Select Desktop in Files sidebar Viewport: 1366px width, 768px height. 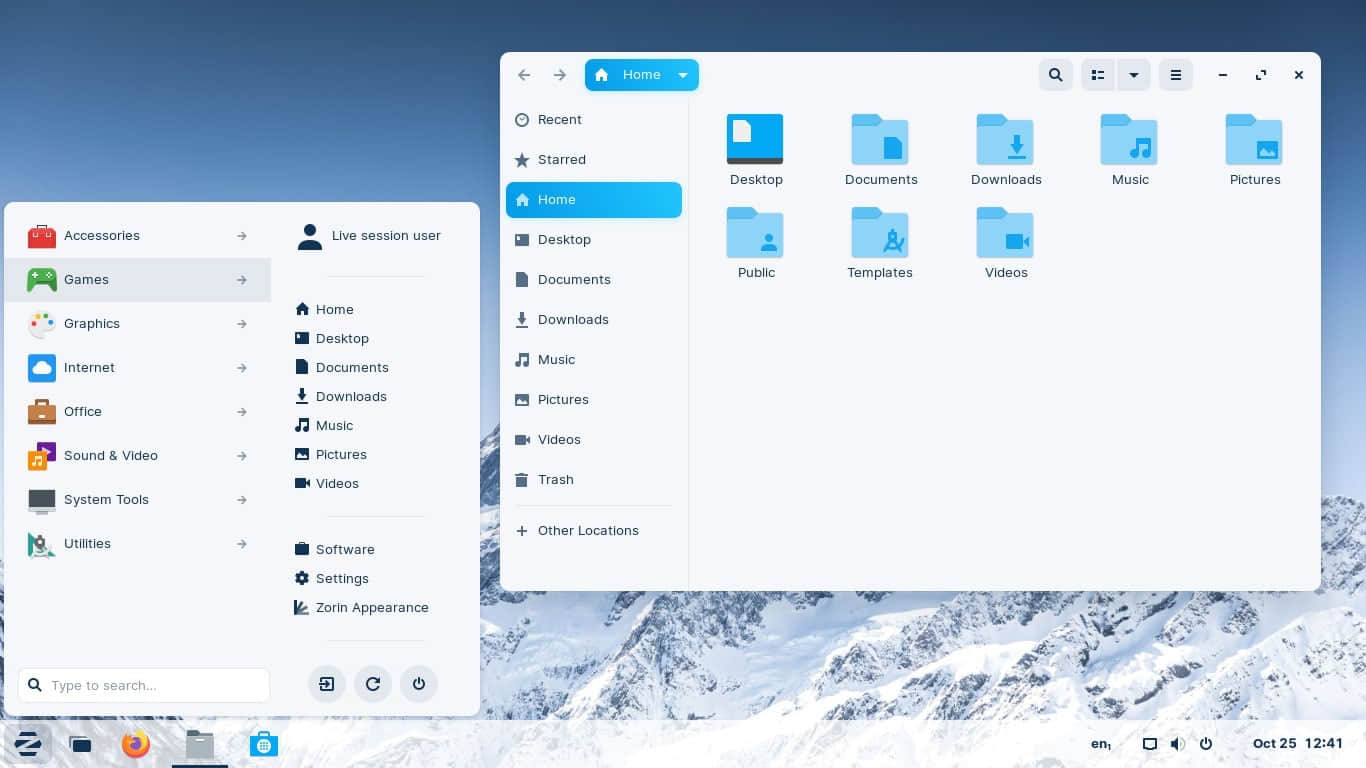click(x=594, y=240)
